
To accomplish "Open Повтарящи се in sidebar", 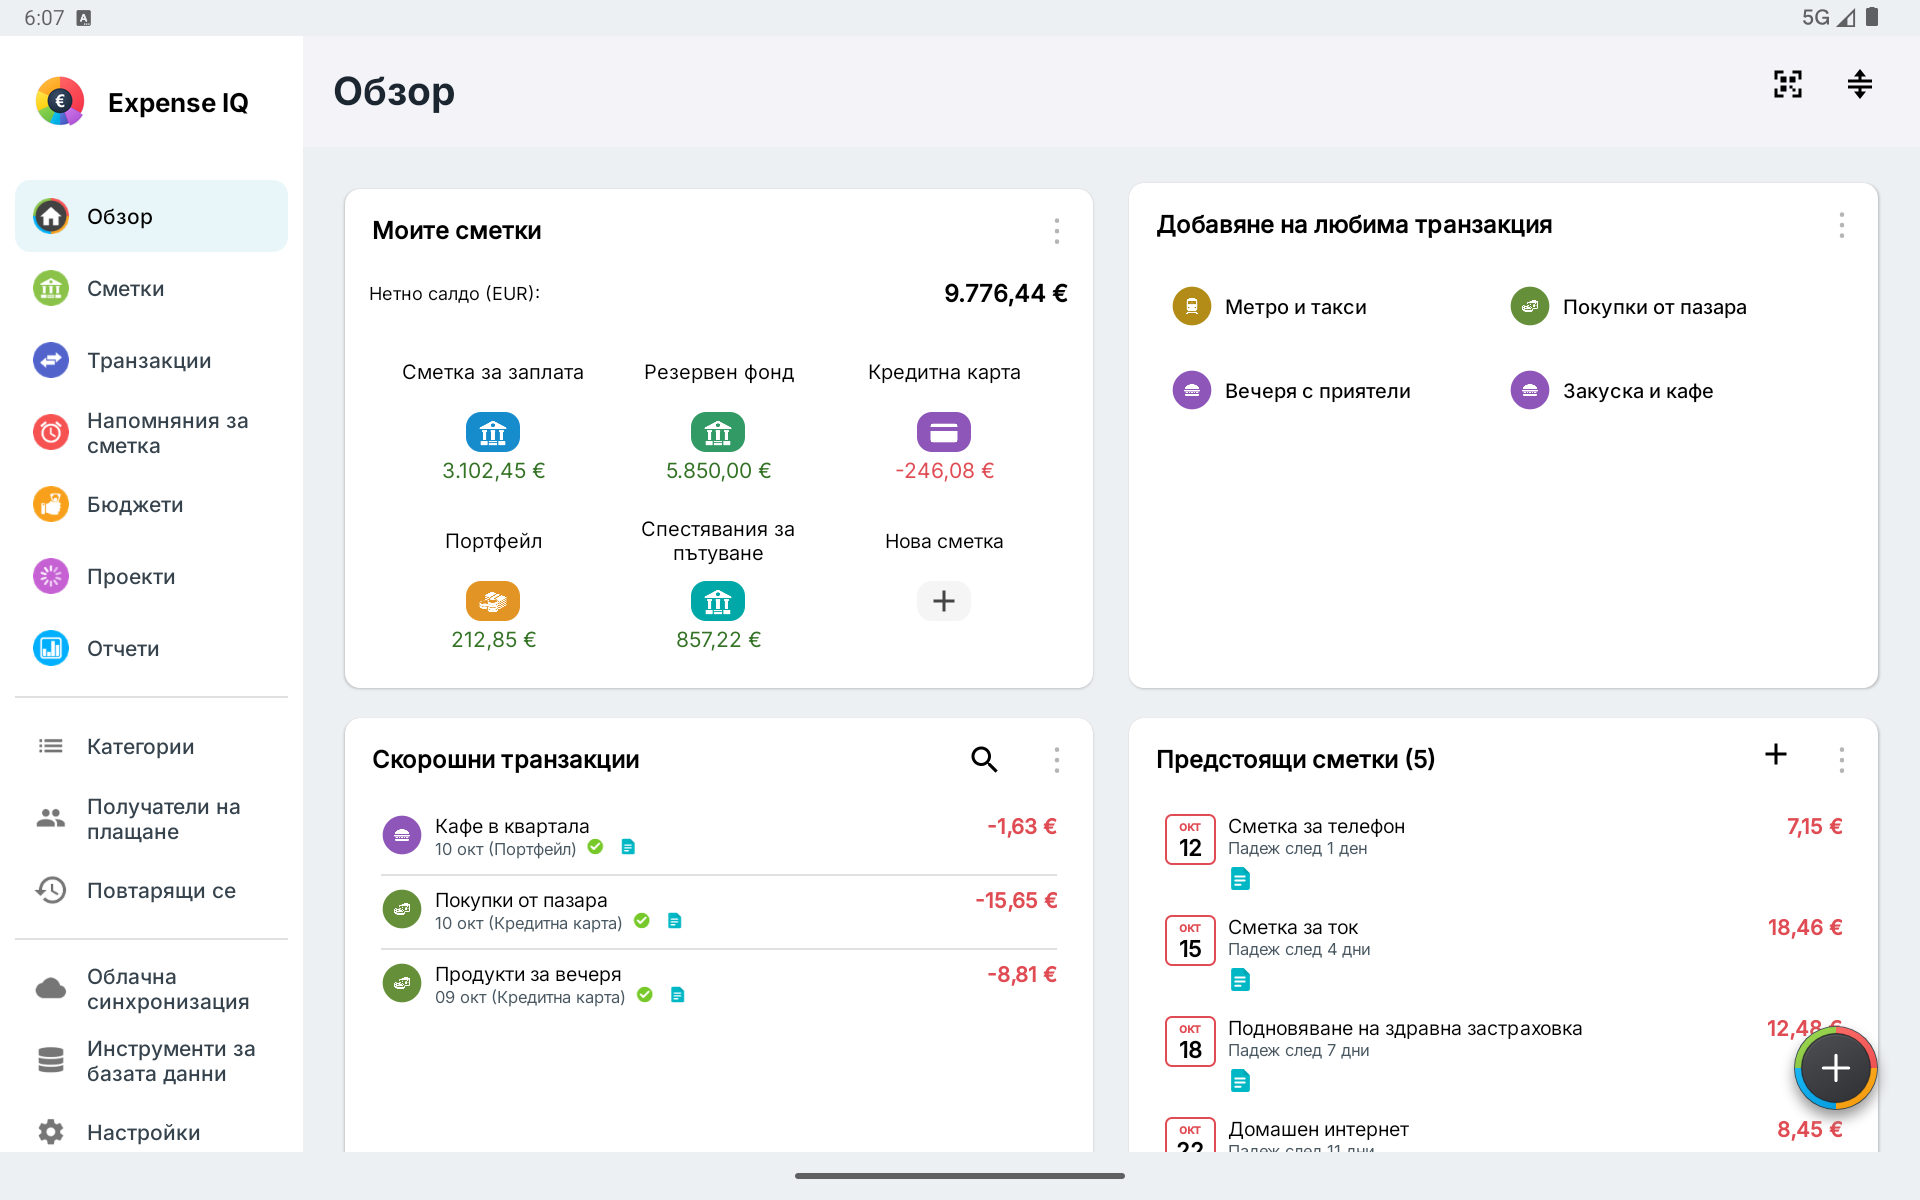I will (151, 891).
